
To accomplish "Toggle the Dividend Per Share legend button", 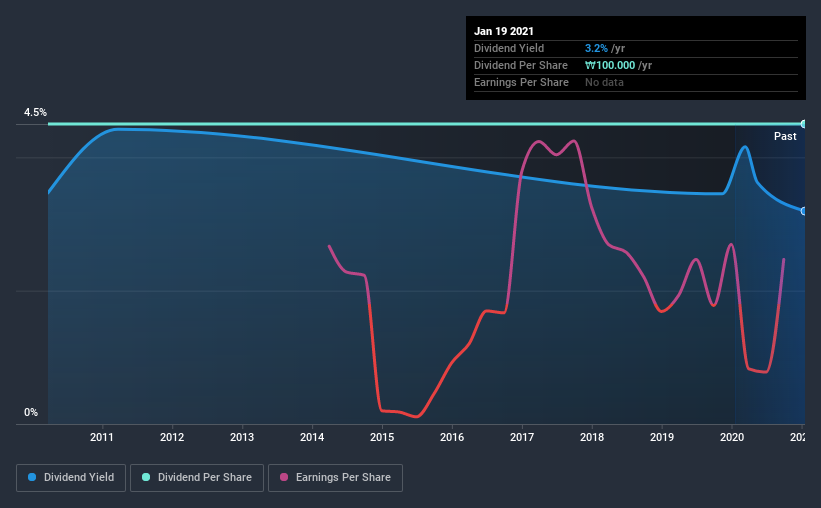I will click(x=197, y=478).
